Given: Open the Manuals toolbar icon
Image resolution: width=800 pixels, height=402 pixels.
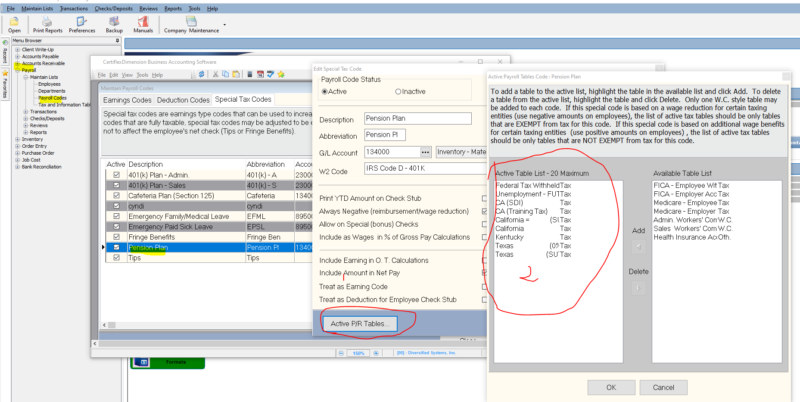Looking at the screenshot, I should click(x=142, y=25).
